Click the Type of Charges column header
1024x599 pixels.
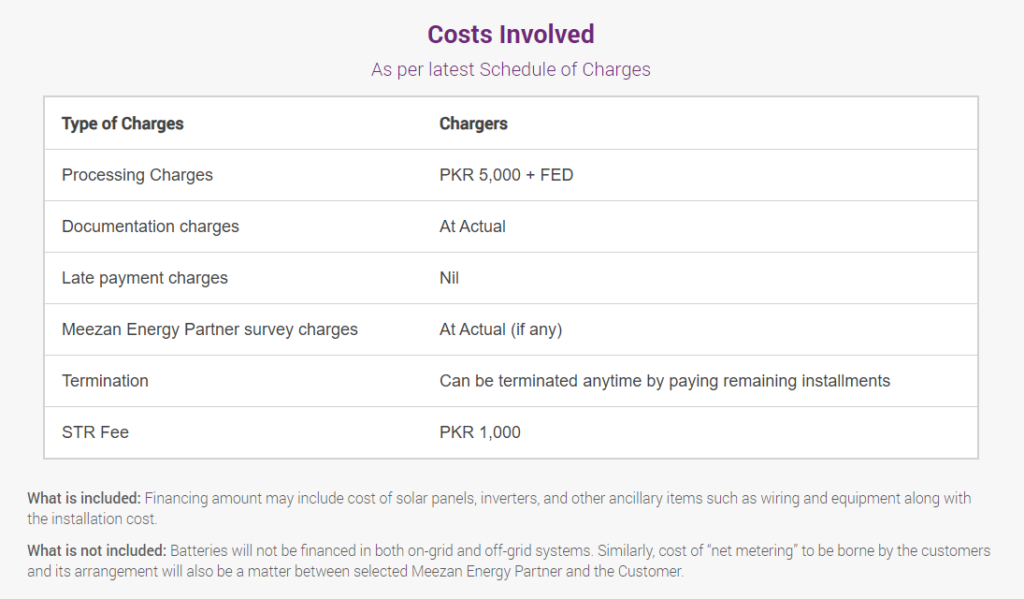click(123, 123)
